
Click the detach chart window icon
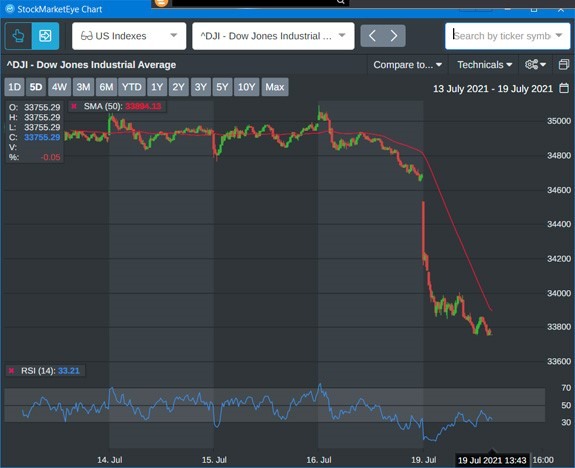click(x=564, y=65)
